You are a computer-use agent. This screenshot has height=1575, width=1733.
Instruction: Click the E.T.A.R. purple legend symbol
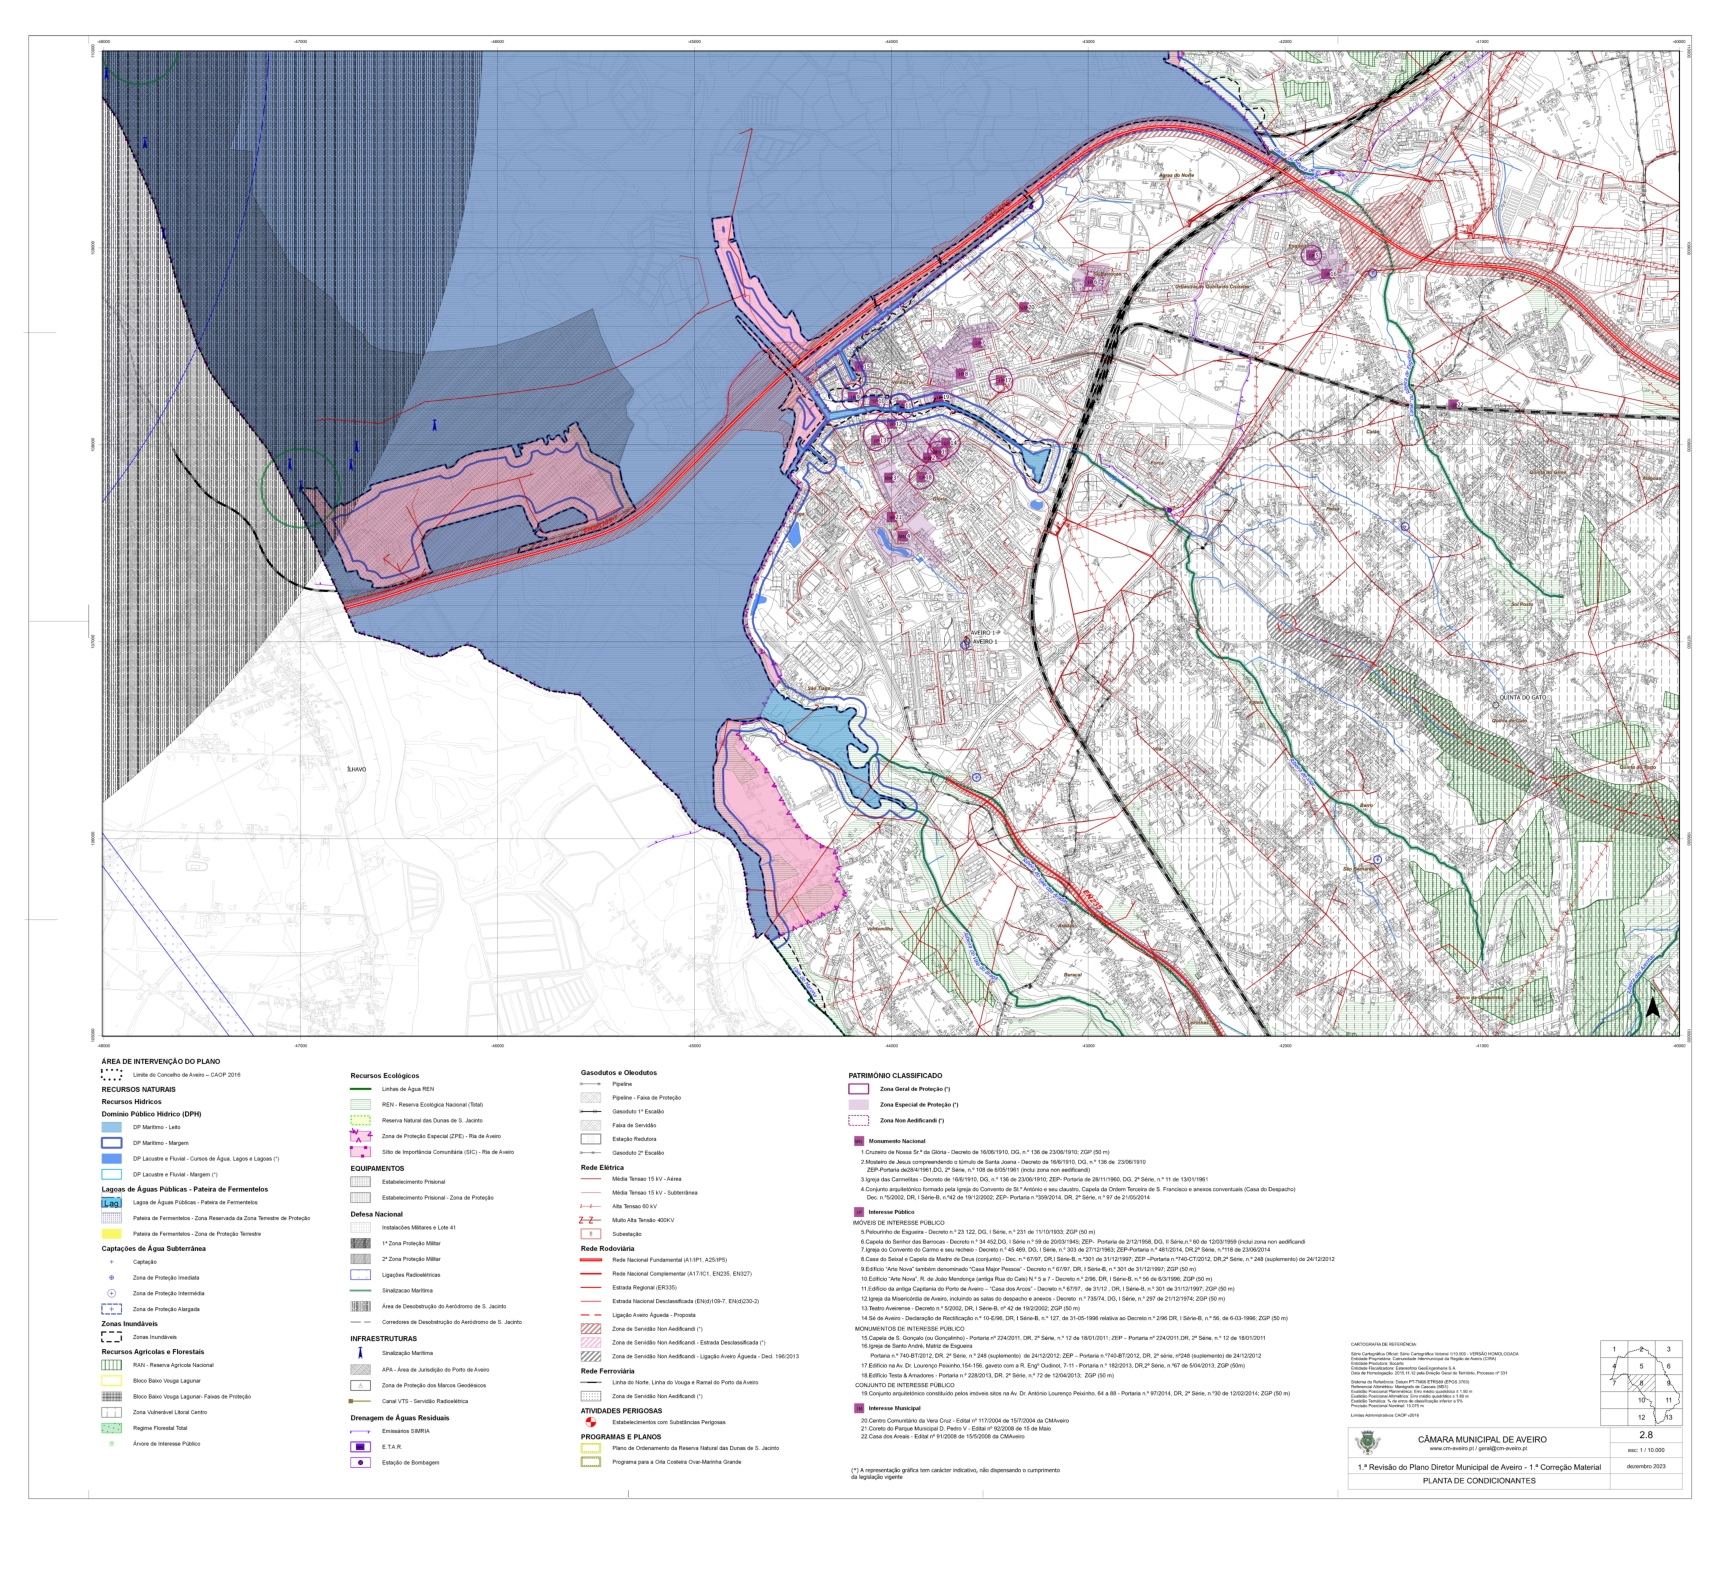(x=361, y=1446)
